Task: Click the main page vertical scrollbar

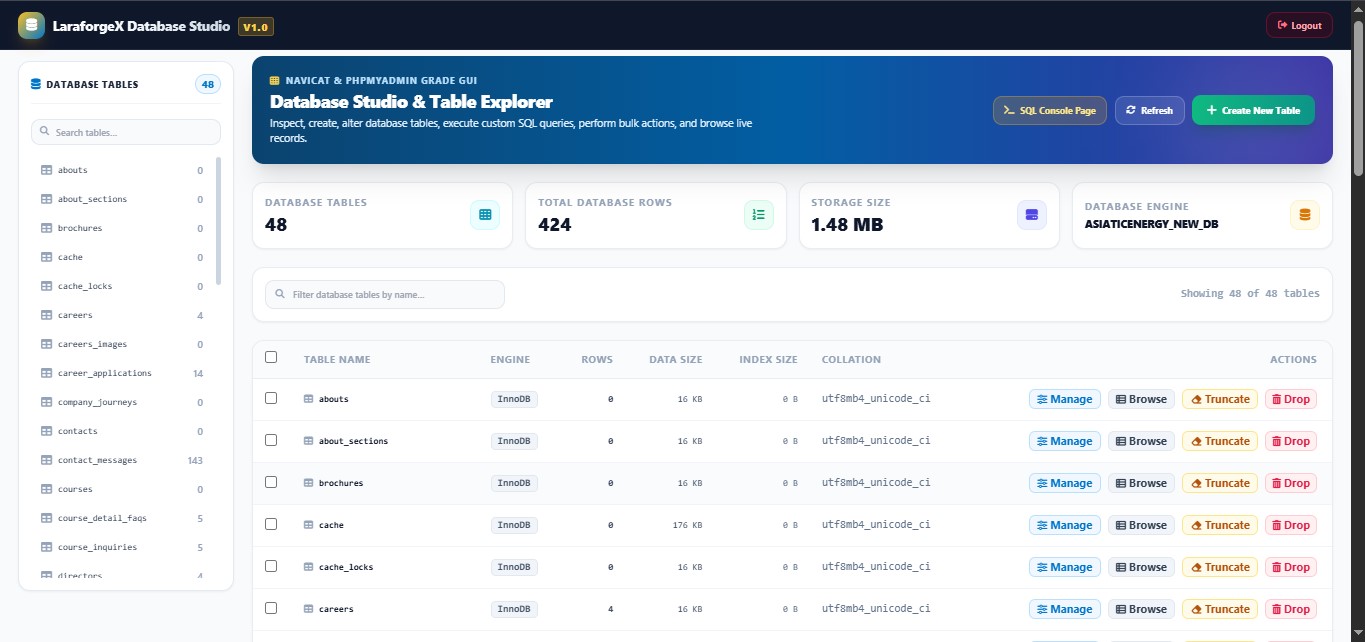Action: click(x=1357, y=100)
